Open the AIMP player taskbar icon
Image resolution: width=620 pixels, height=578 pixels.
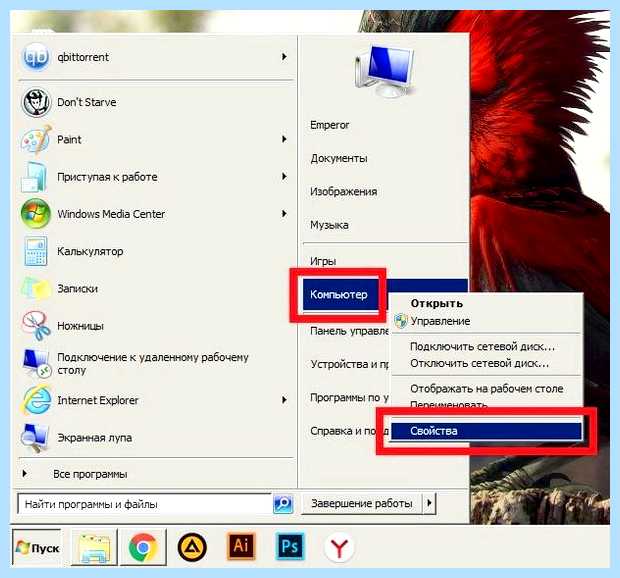point(192,548)
